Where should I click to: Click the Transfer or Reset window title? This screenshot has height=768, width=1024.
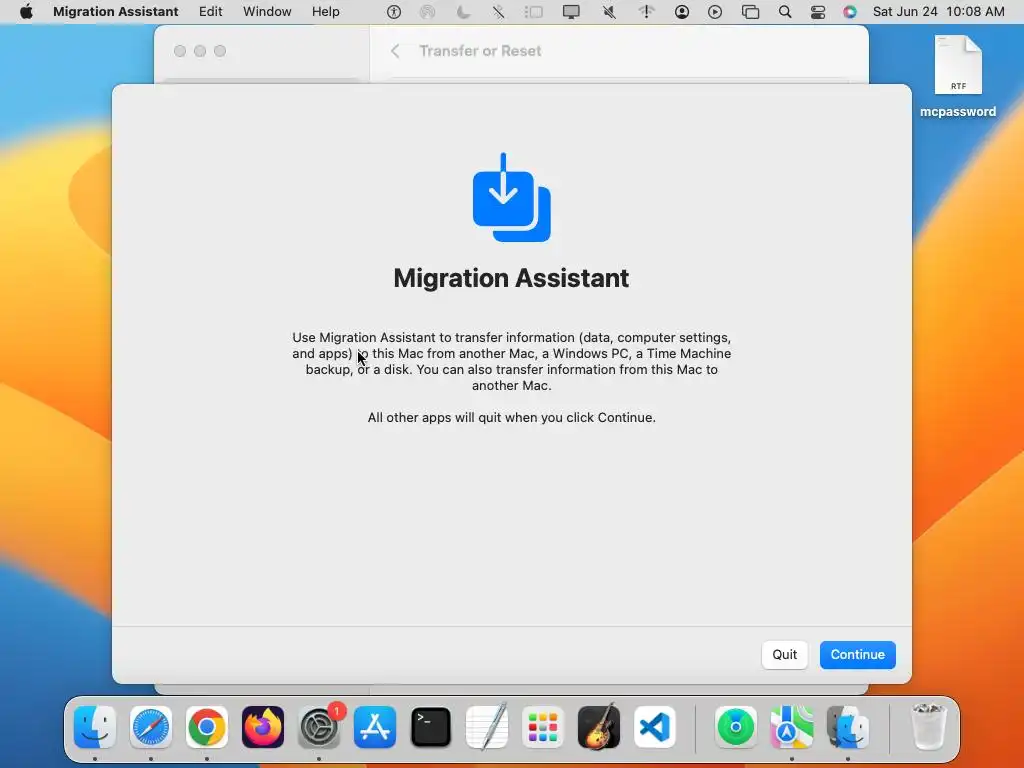click(480, 51)
